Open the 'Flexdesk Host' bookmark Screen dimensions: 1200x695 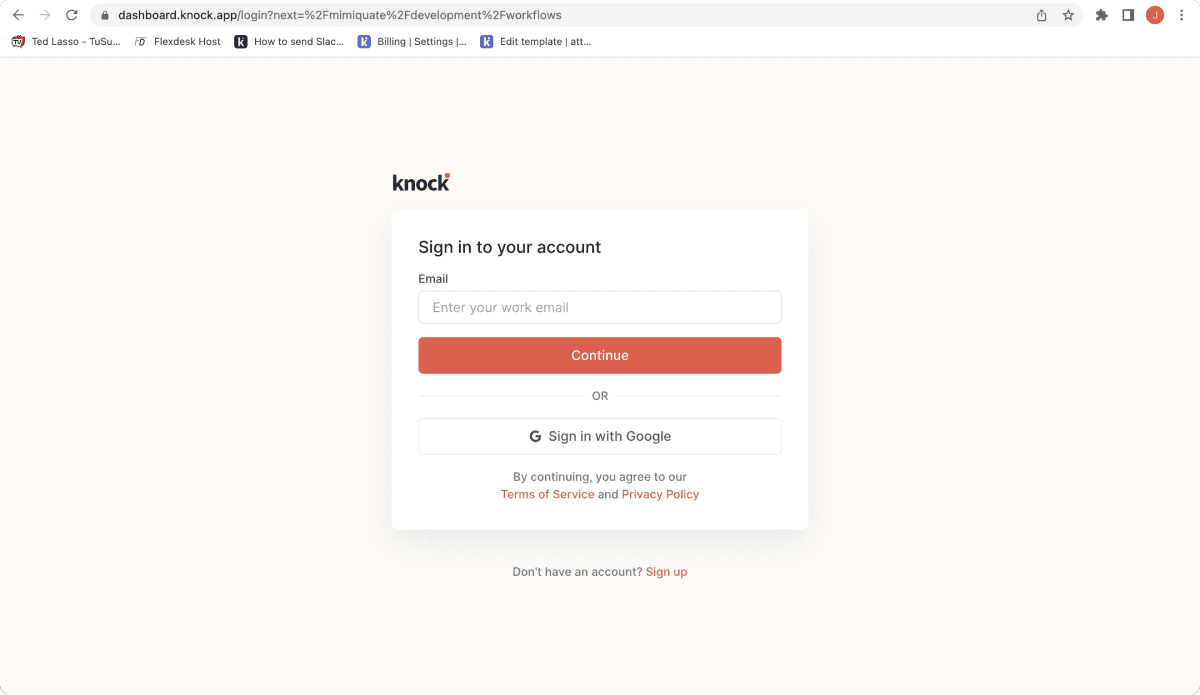(x=177, y=42)
